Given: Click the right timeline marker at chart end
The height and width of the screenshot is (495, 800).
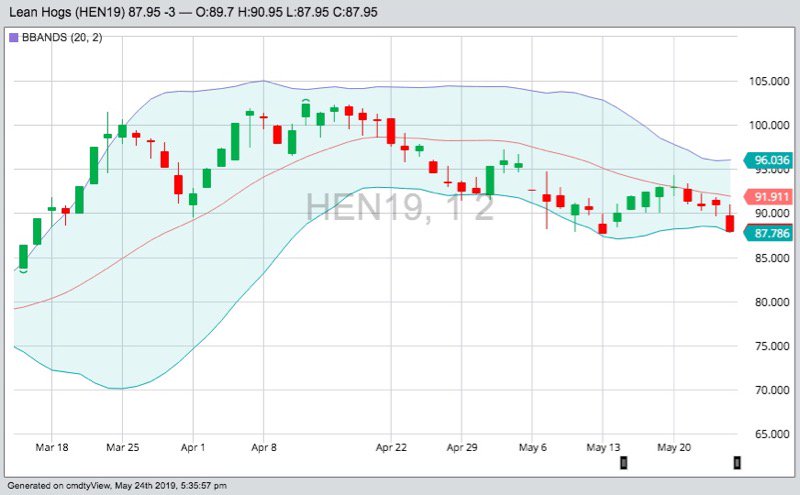Looking at the screenshot, I should point(737,462).
